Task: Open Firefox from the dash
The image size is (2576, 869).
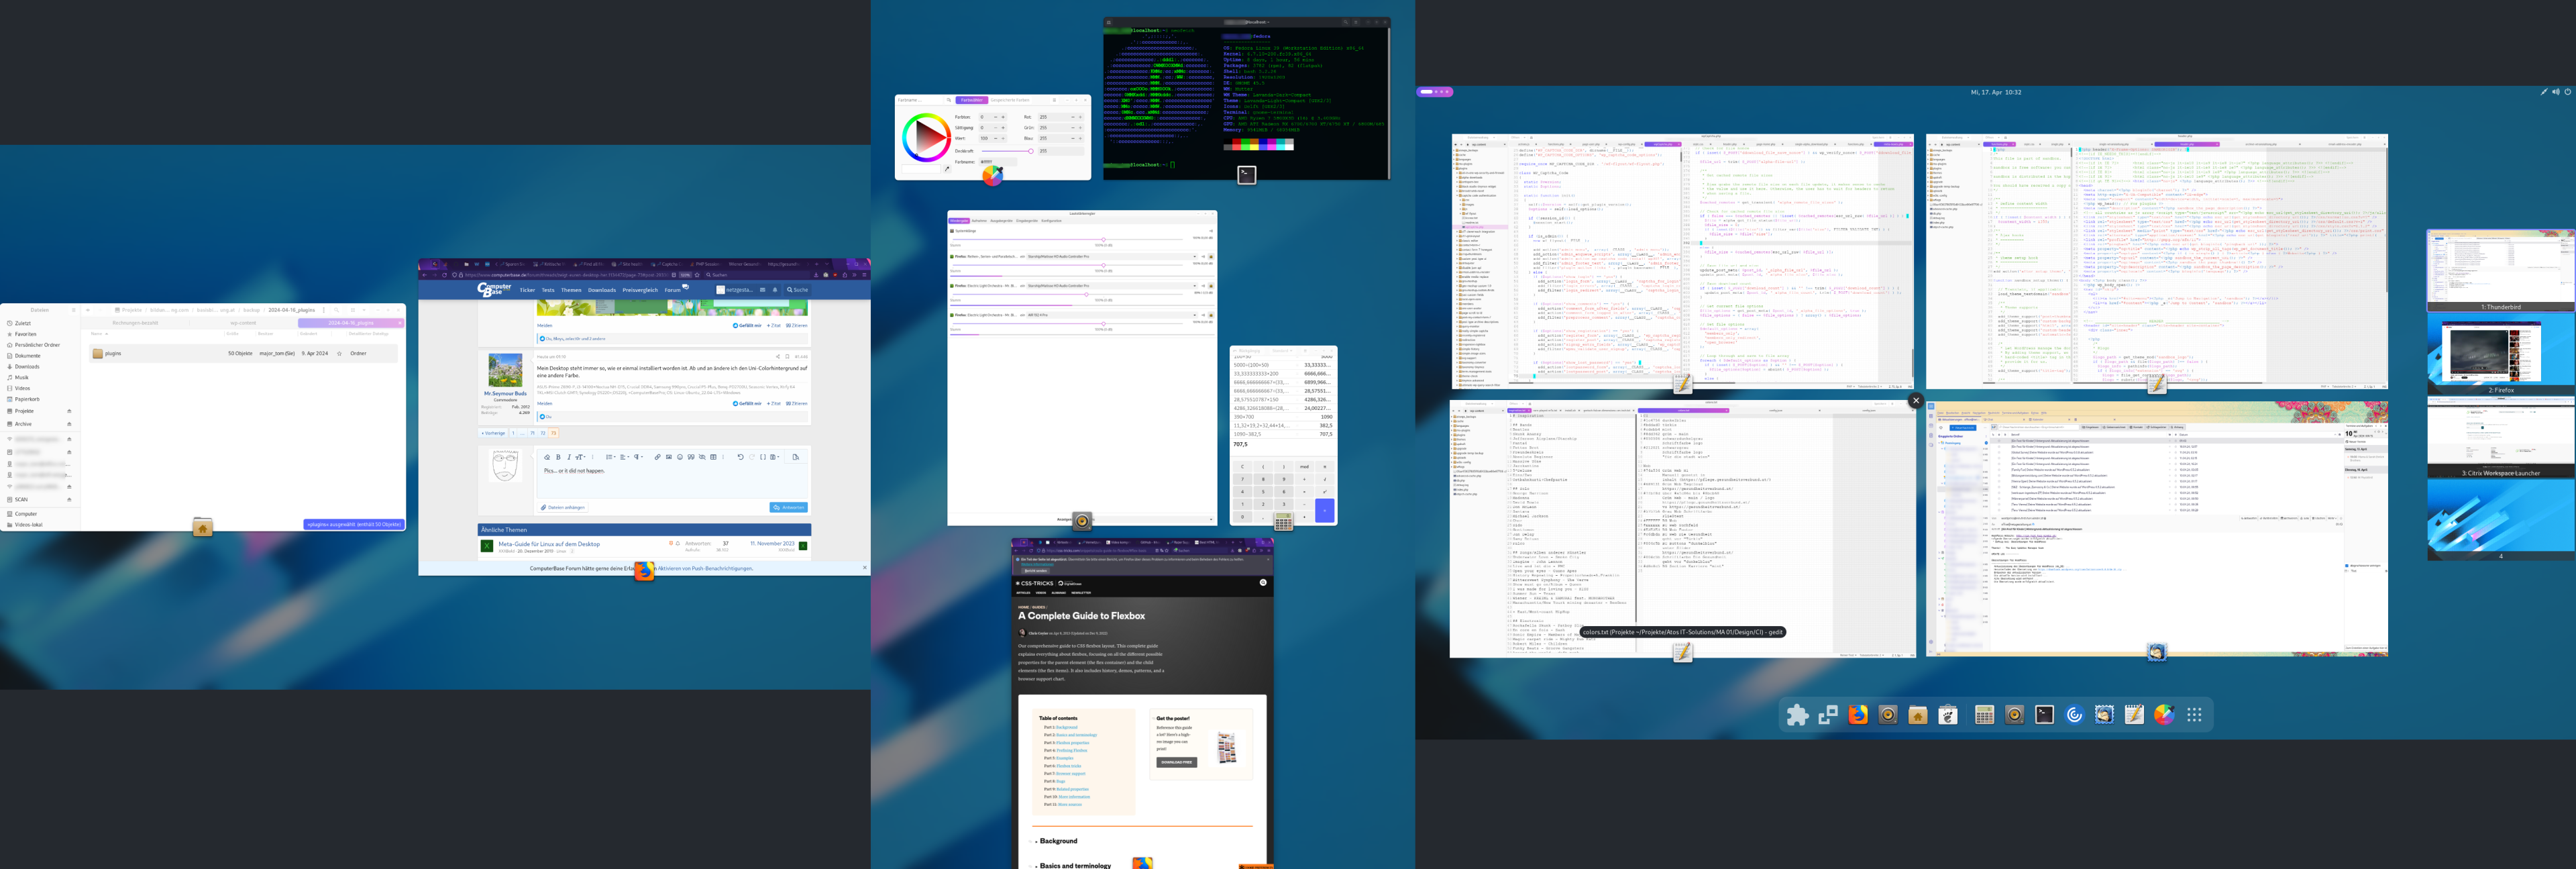Action: point(1858,715)
